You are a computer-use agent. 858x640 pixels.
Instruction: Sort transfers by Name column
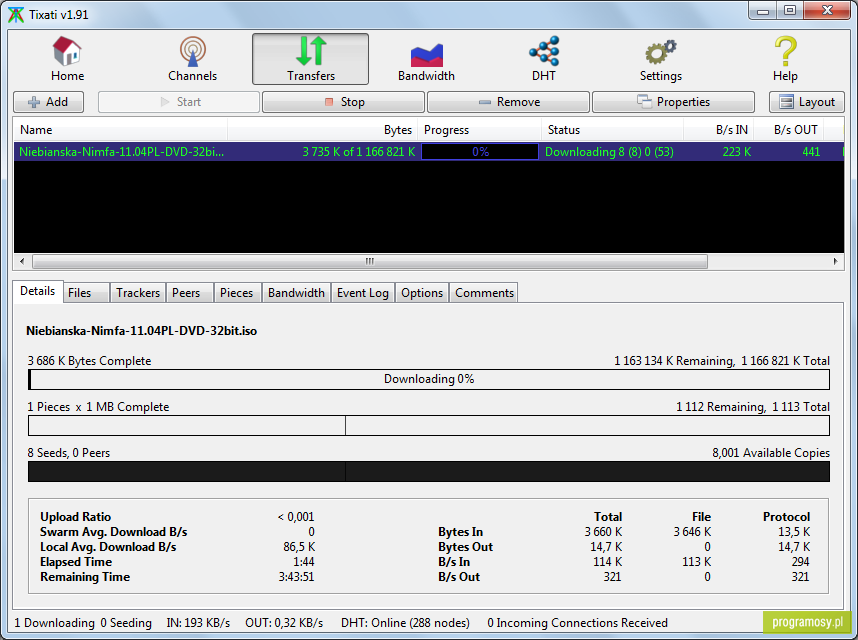click(x=120, y=130)
